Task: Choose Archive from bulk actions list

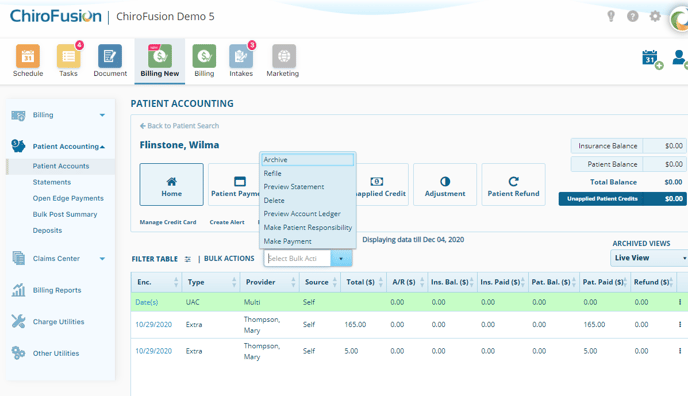Action: click(308, 160)
